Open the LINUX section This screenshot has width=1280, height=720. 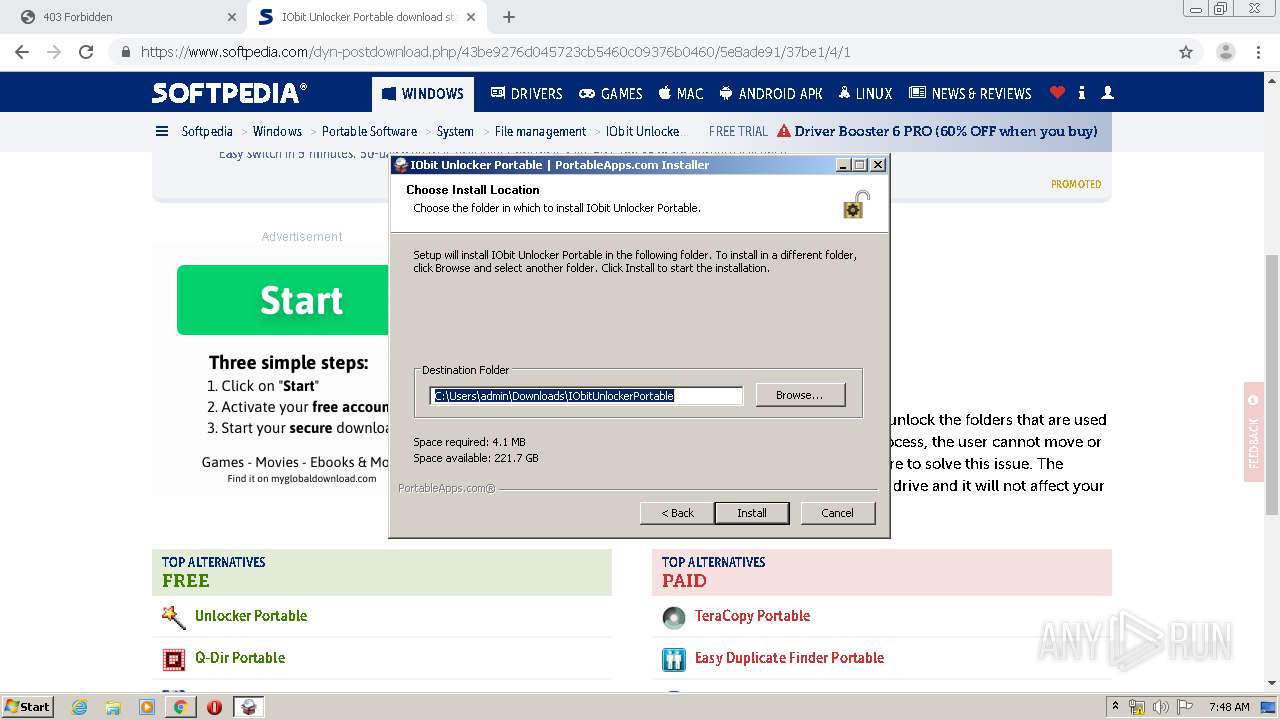[x=866, y=94]
